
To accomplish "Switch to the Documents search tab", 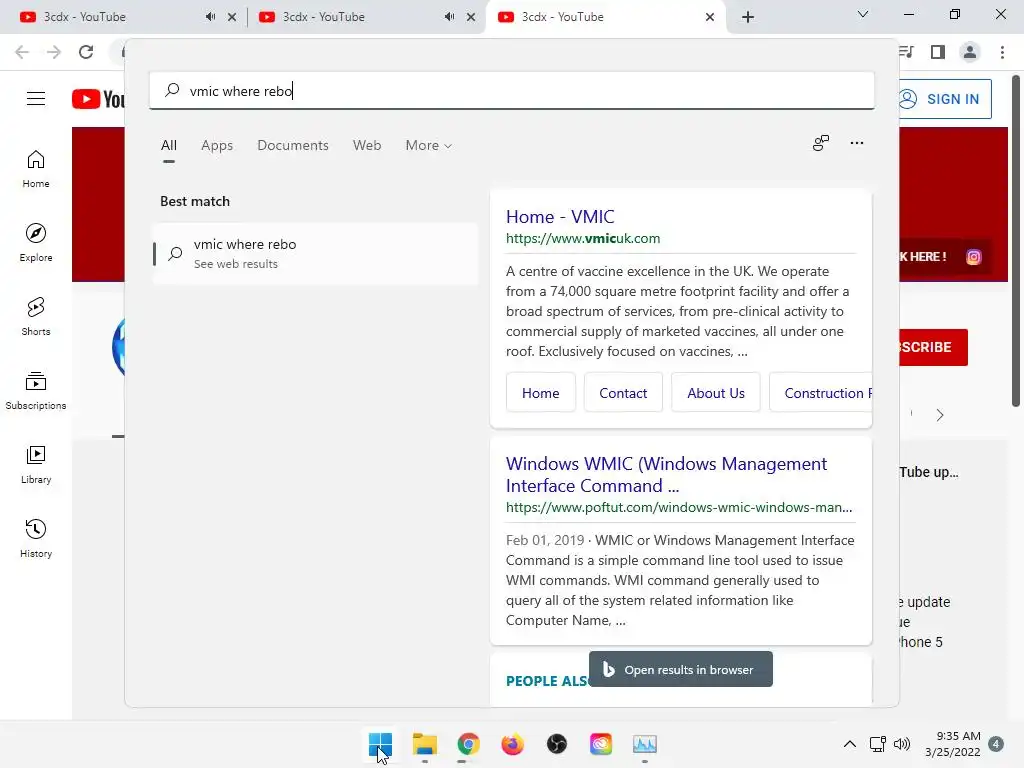I will pos(293,145).
